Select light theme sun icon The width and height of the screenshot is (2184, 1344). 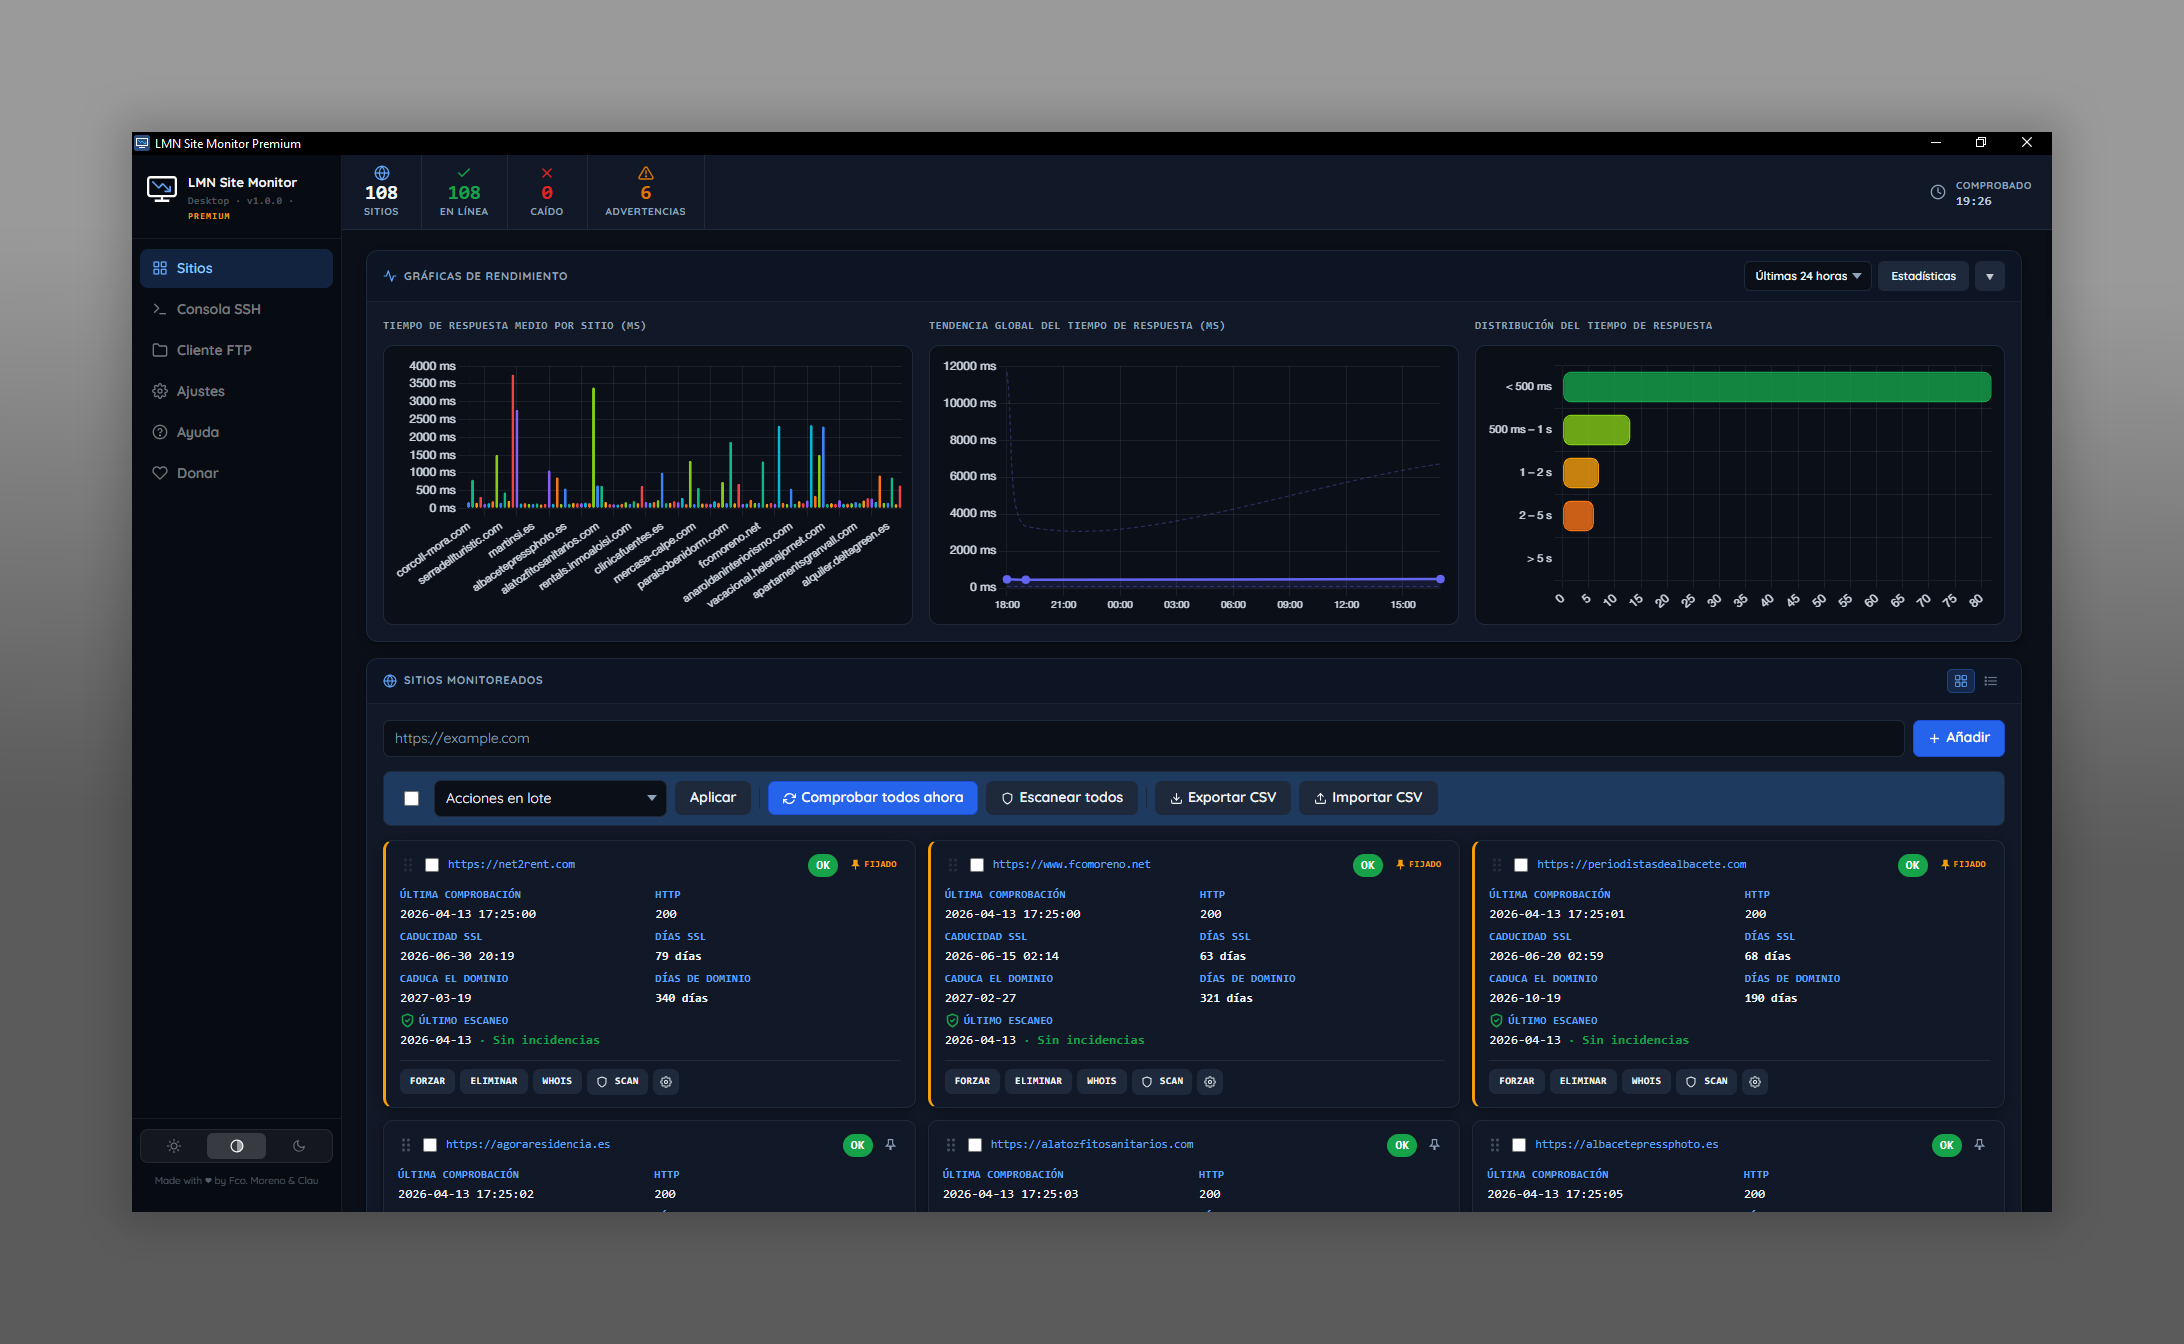(x=174, y=1146)
